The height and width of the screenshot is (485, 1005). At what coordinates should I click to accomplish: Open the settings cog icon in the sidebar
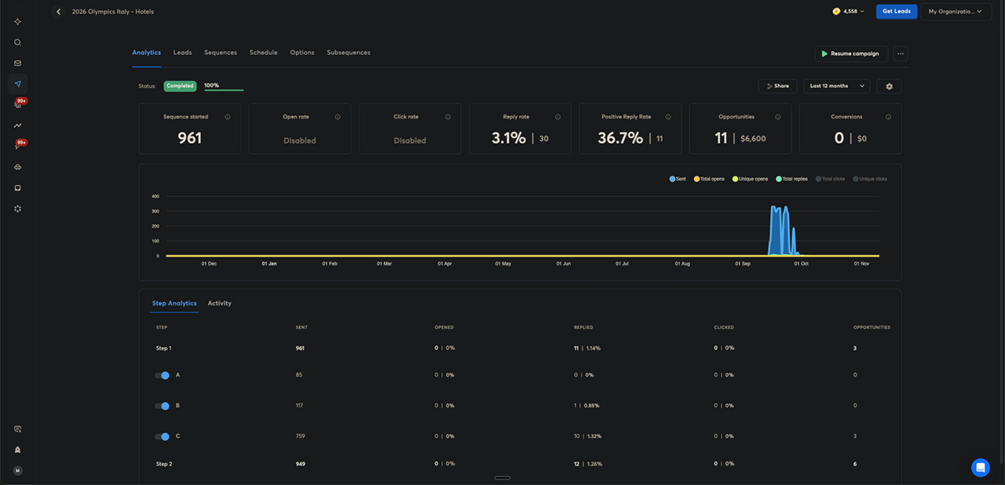point(18,209)
